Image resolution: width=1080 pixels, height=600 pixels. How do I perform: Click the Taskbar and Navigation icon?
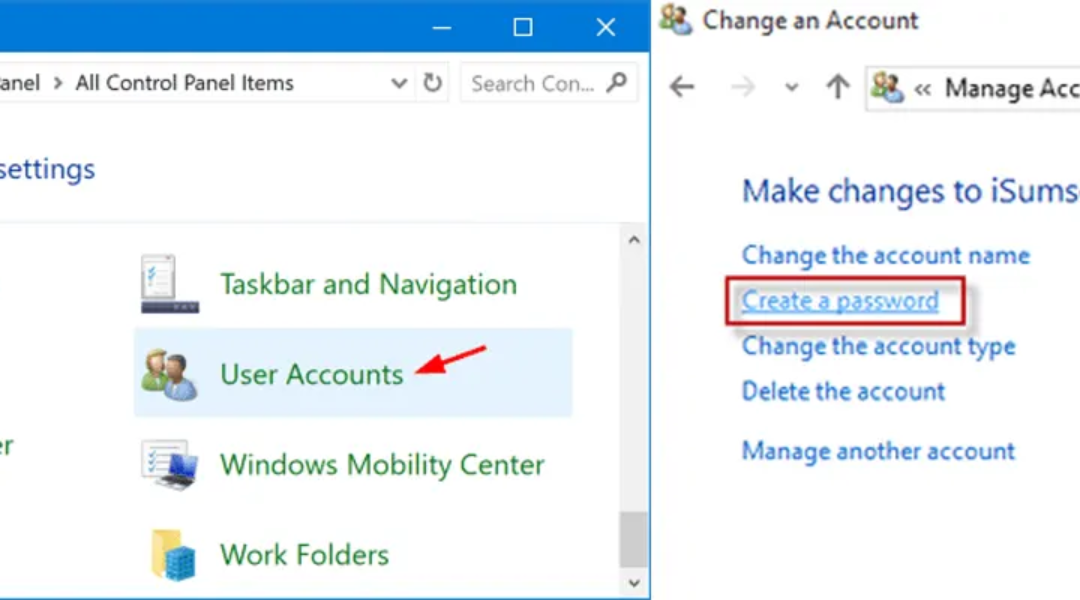(x=169, y=284)
